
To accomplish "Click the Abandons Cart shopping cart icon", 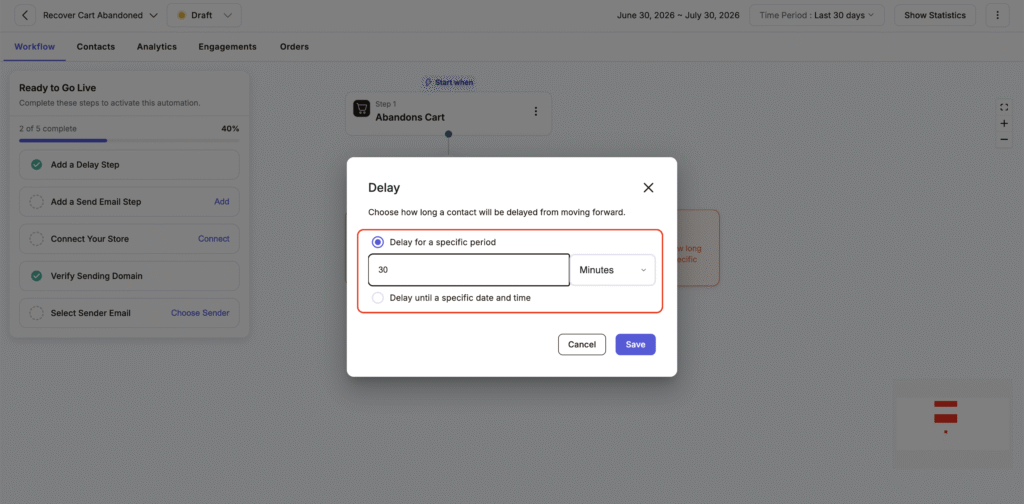I will [x=361, y=108].
